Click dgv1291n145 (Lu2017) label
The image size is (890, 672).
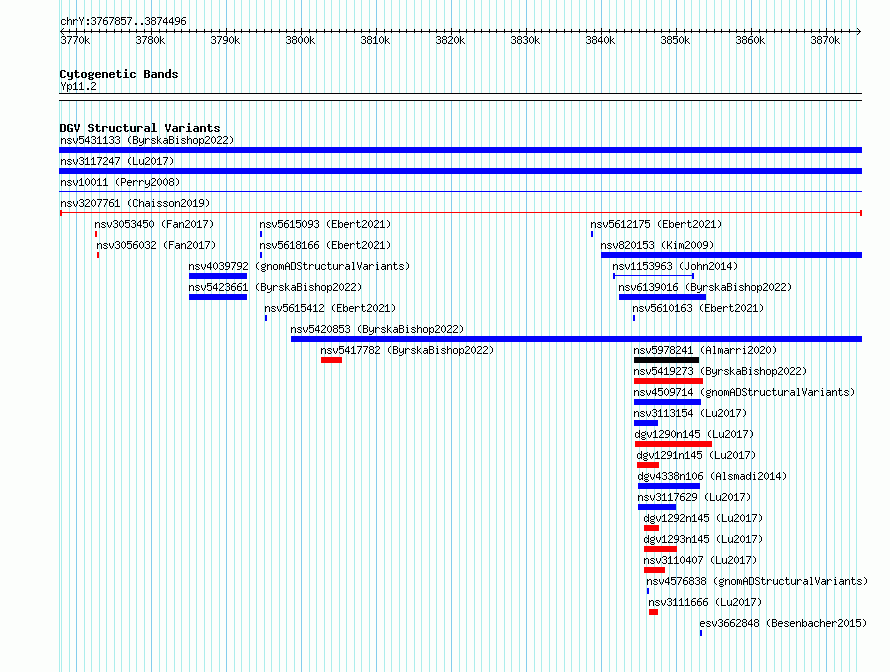click(x=696, y=455)
